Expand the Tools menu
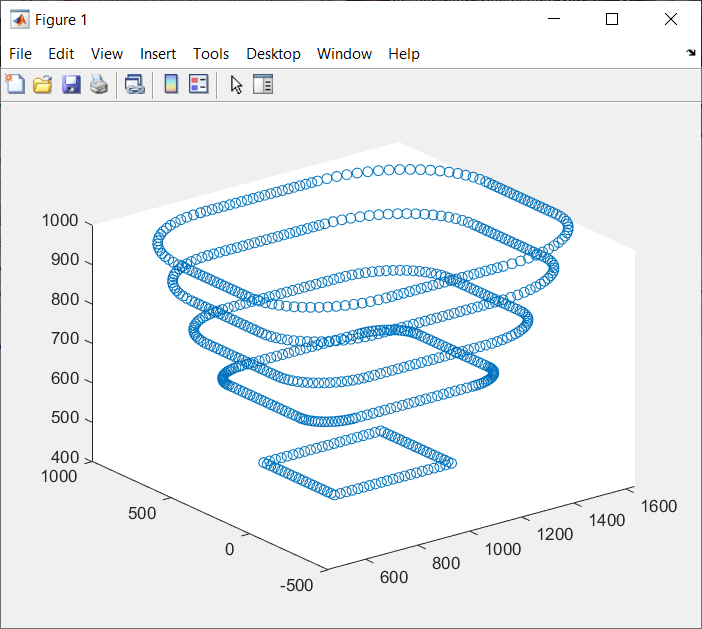This screenshot has height=629, width=702. 211,54
